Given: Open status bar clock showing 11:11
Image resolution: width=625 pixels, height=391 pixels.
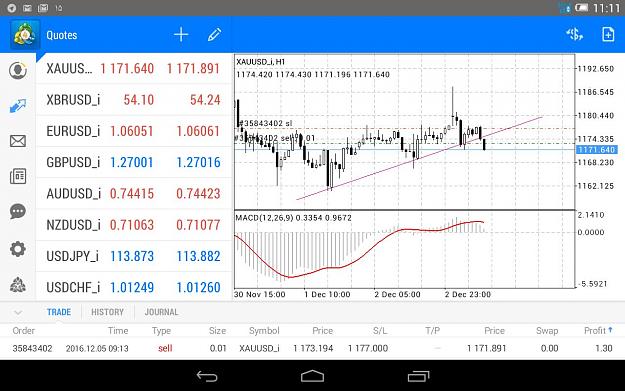Looking at the screenshot, I should (x=606, y=8).
